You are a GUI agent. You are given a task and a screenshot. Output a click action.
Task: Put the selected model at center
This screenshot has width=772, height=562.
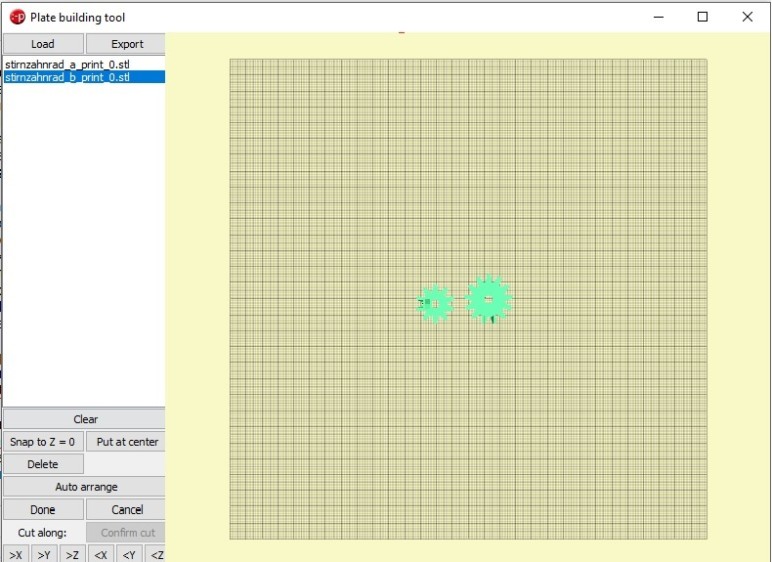[126, 442]
